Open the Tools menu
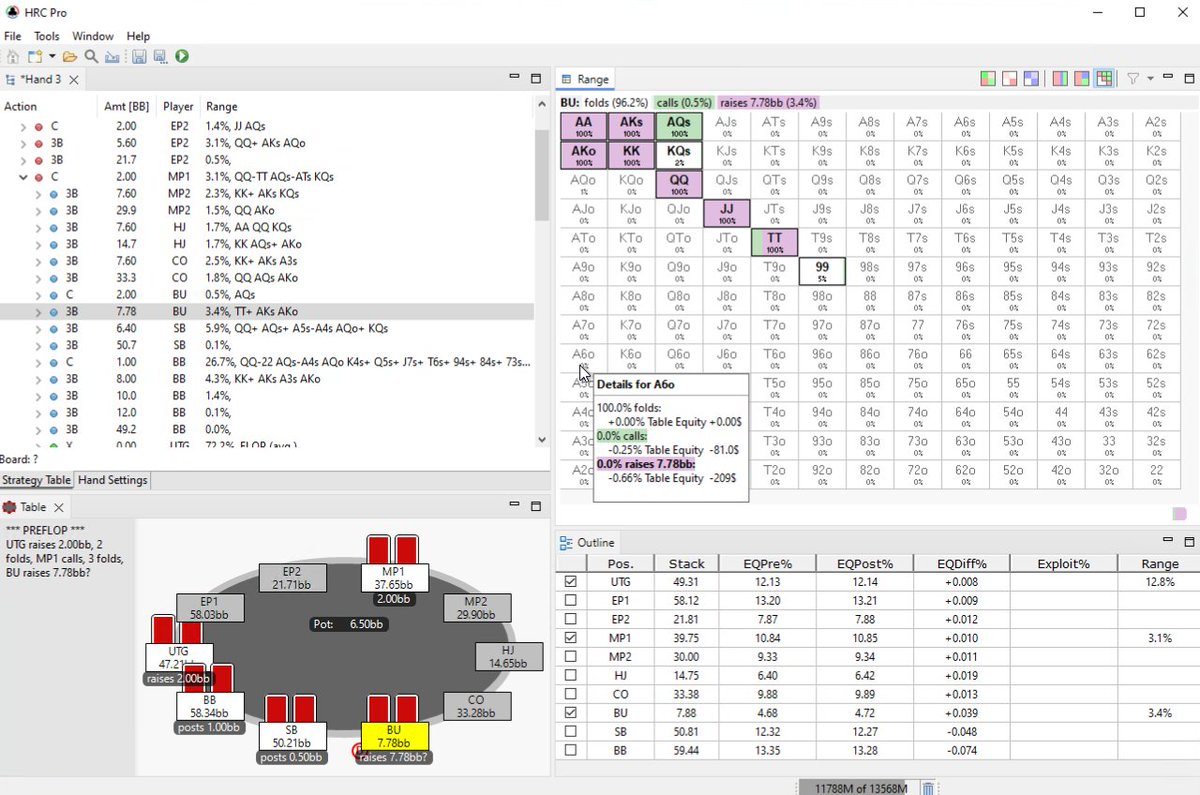 [x=47, y=36]
